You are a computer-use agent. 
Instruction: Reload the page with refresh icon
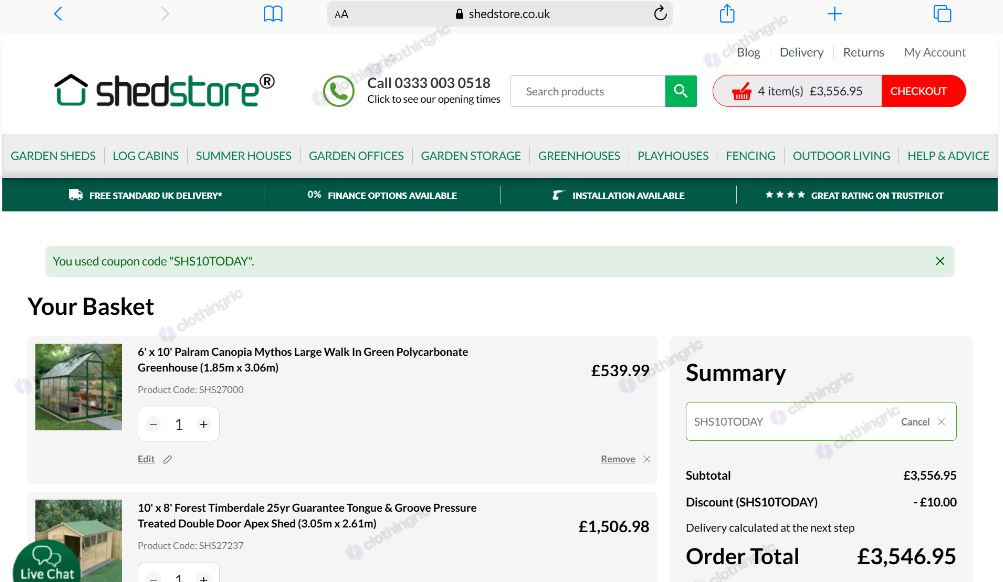(660, 13)
